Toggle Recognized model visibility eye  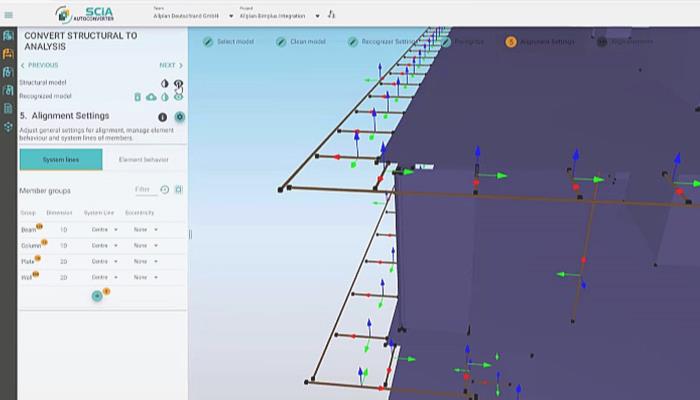(x=179, y=97)
